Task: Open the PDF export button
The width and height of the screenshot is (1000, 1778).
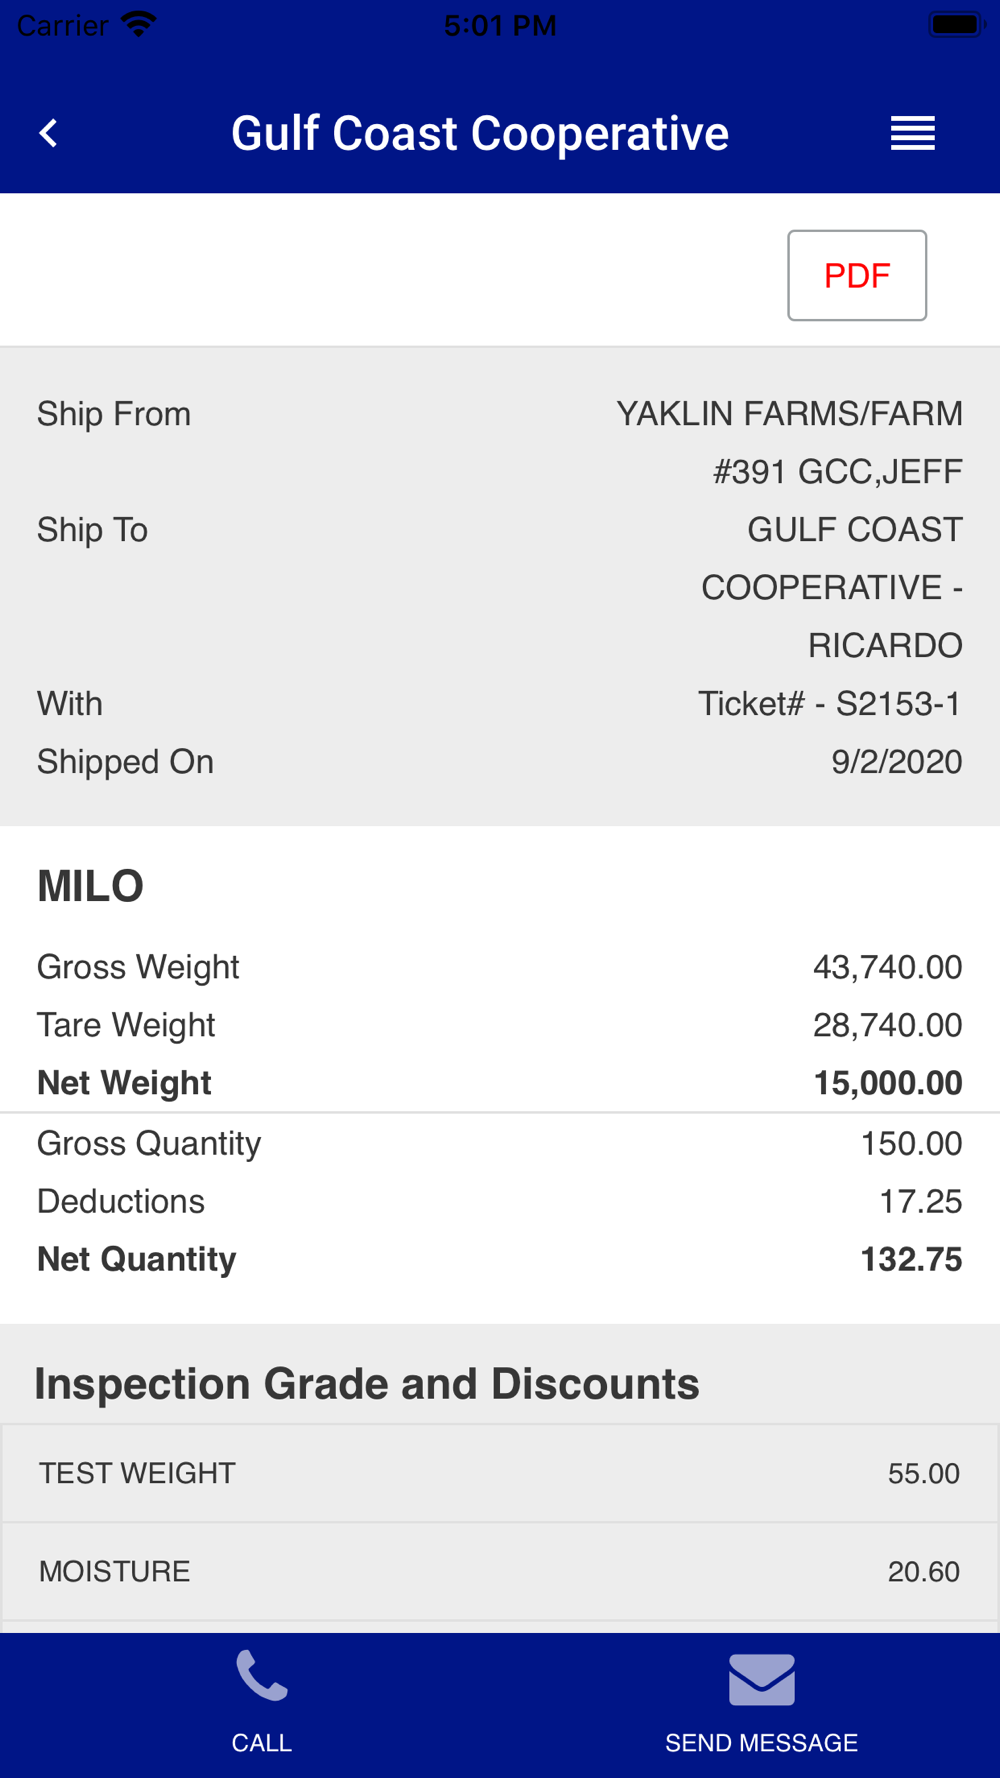Action: pyautogui.click(x=857, y=275)
